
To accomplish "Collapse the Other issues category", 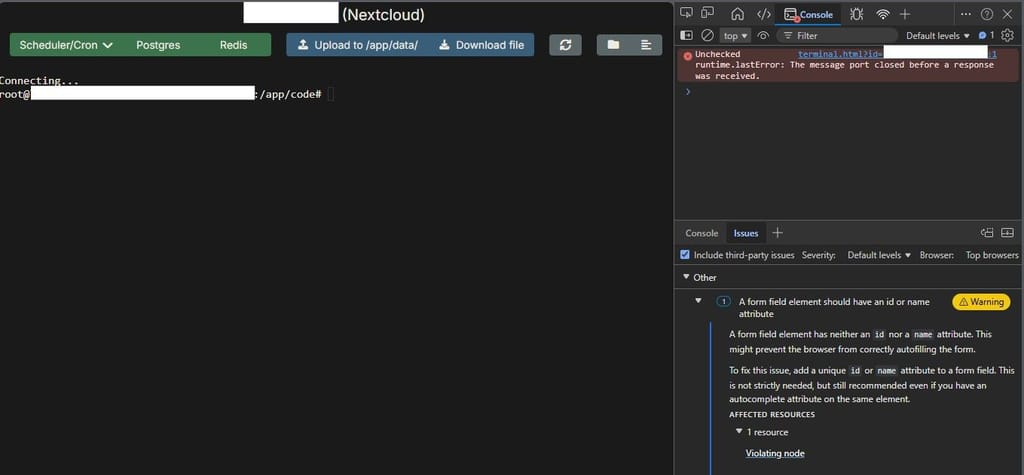I will point(686,277).
